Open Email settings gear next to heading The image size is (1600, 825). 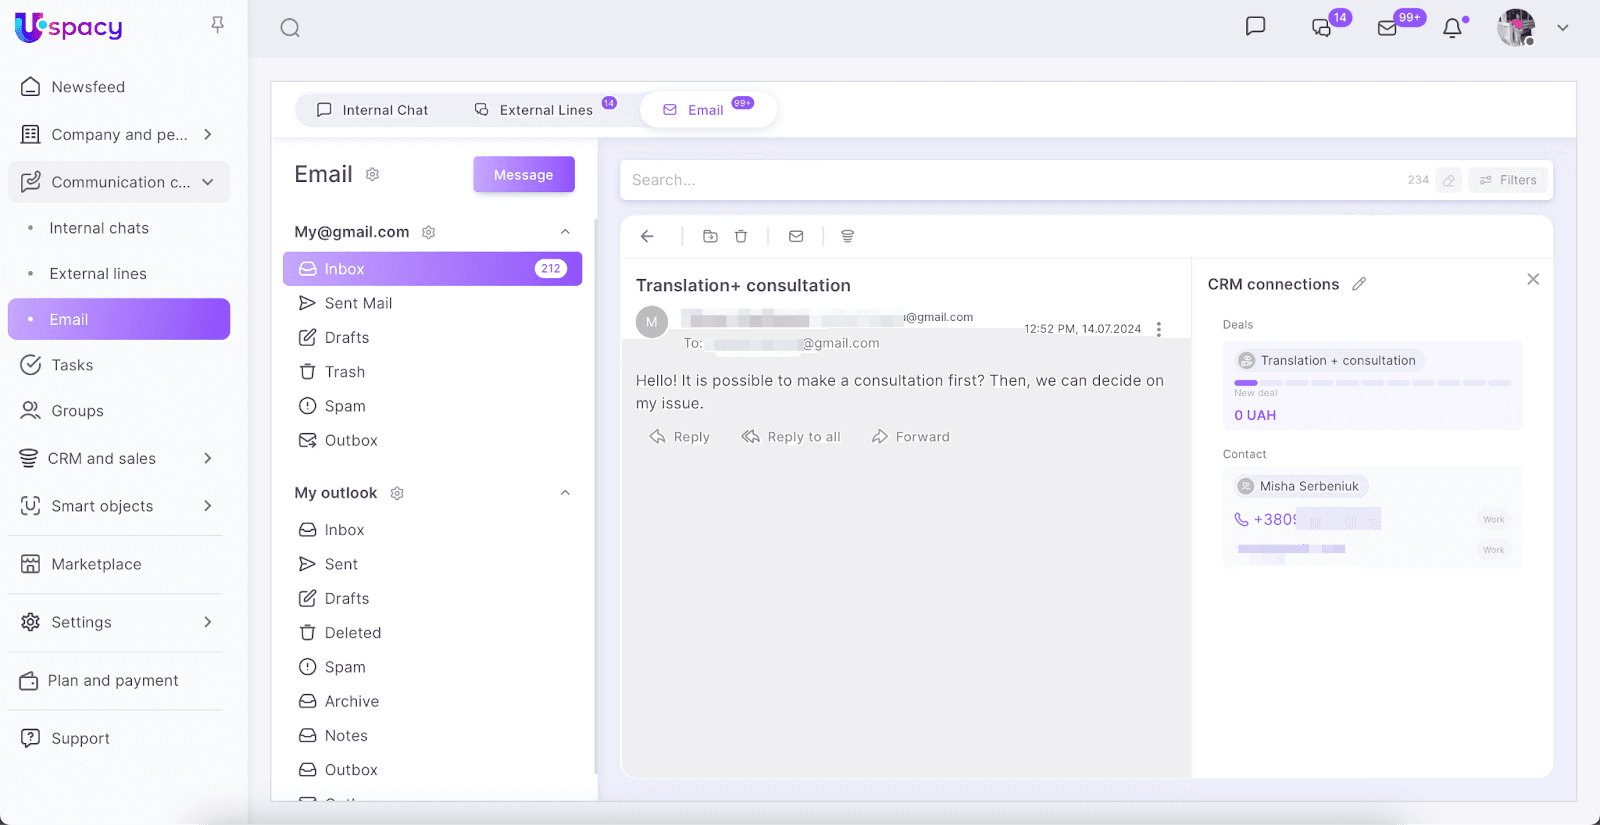(x=372, y=175)
